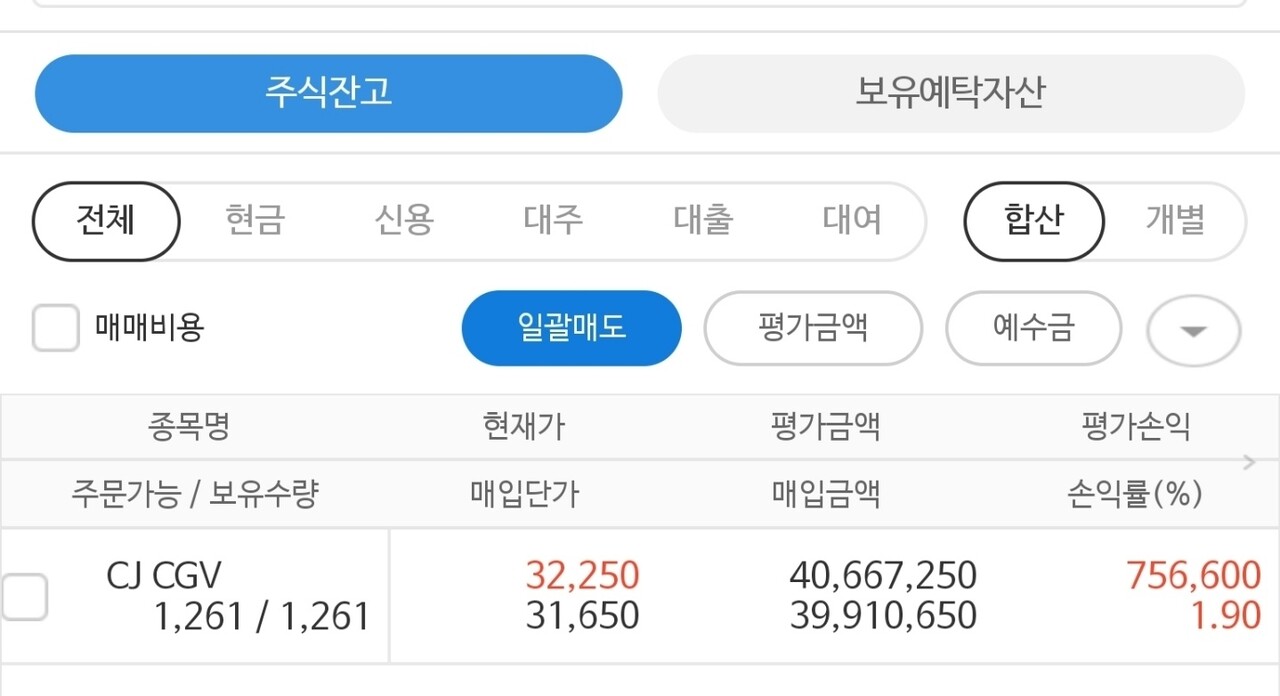Screen dimensions: 1280x696
Task: Check the CJ CGV row checkbox
Action: pyautogui.click(x=24, y=596)
